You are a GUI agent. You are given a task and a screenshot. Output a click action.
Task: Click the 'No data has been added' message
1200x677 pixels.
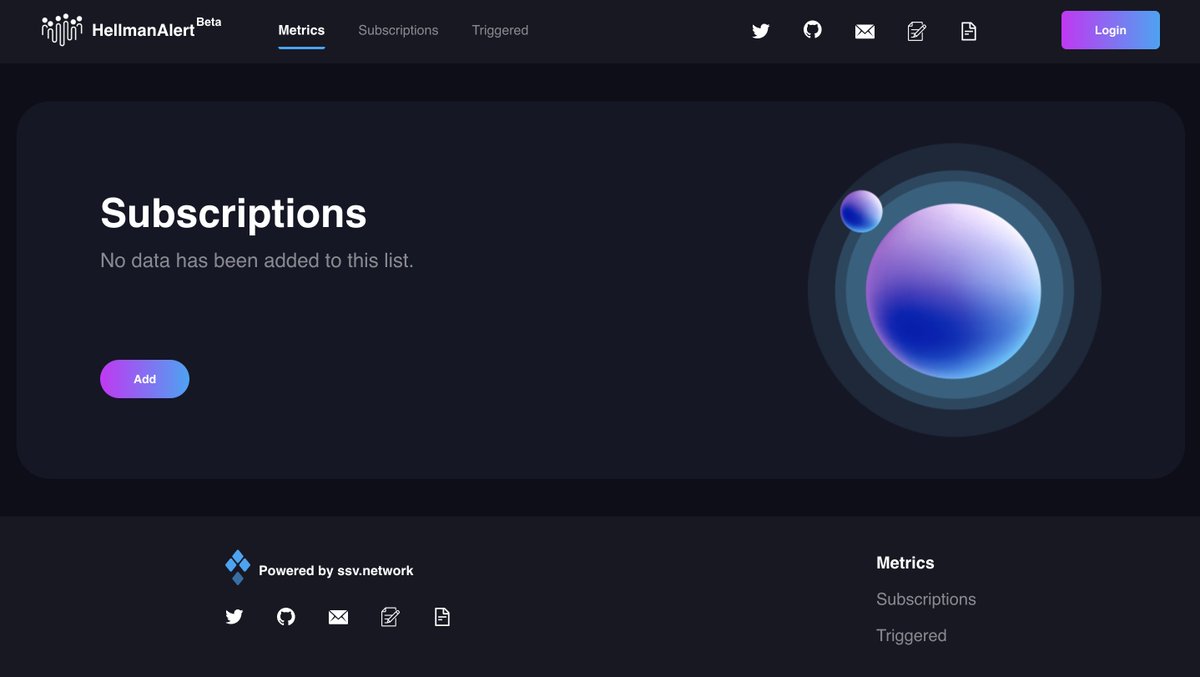257,260
